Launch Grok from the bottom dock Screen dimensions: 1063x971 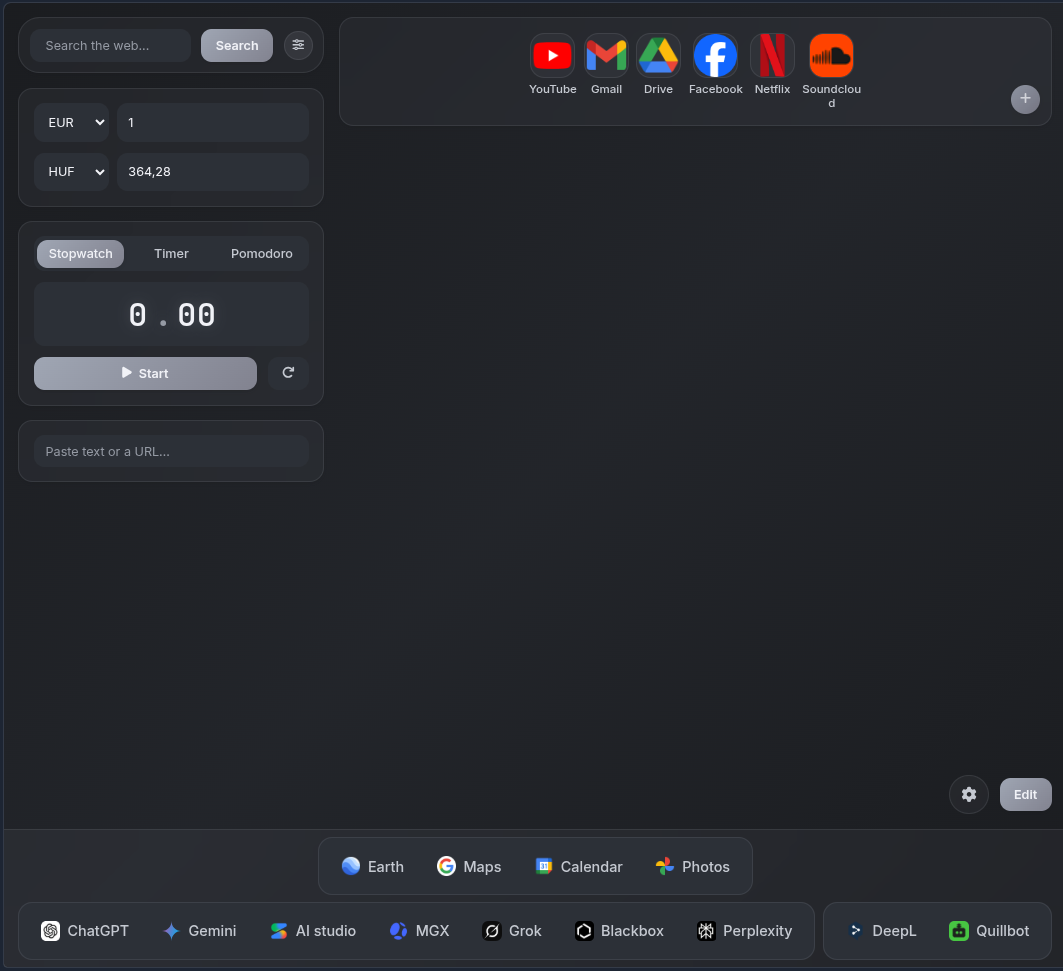(x=512, y=931)
